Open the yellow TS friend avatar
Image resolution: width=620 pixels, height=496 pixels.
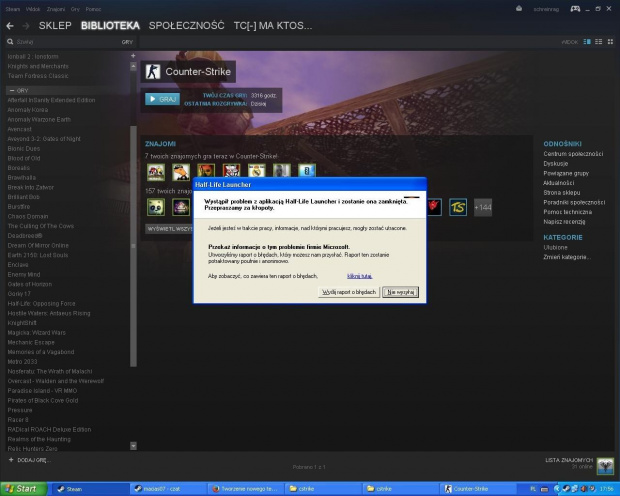pyautogui.click(x=458, y=207)
